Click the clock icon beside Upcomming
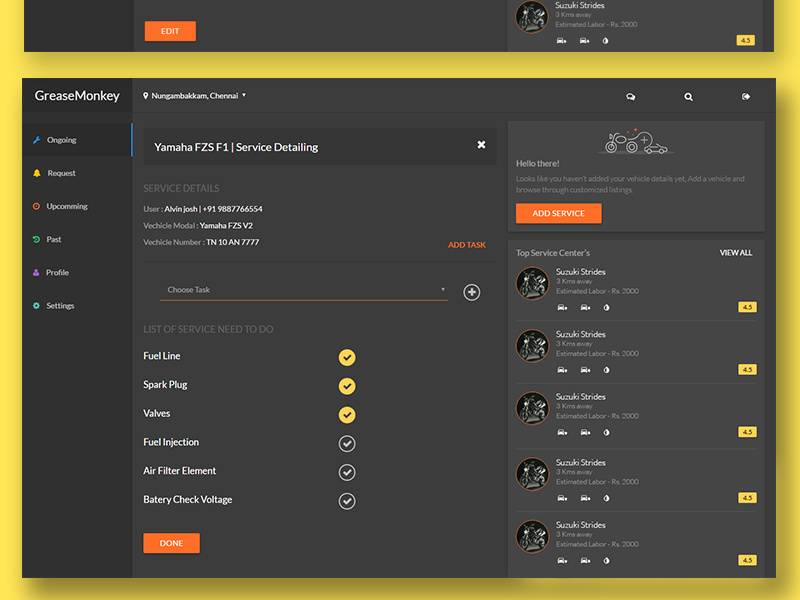The height and width of the screenshot is (600, 800). tap(36, 206)
